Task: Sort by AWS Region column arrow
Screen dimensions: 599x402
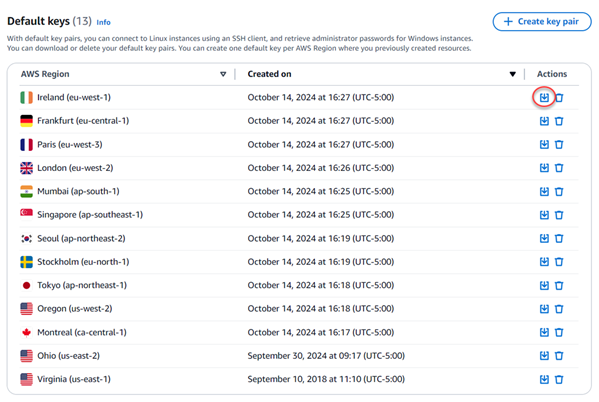Action: [x=223, y=74]
